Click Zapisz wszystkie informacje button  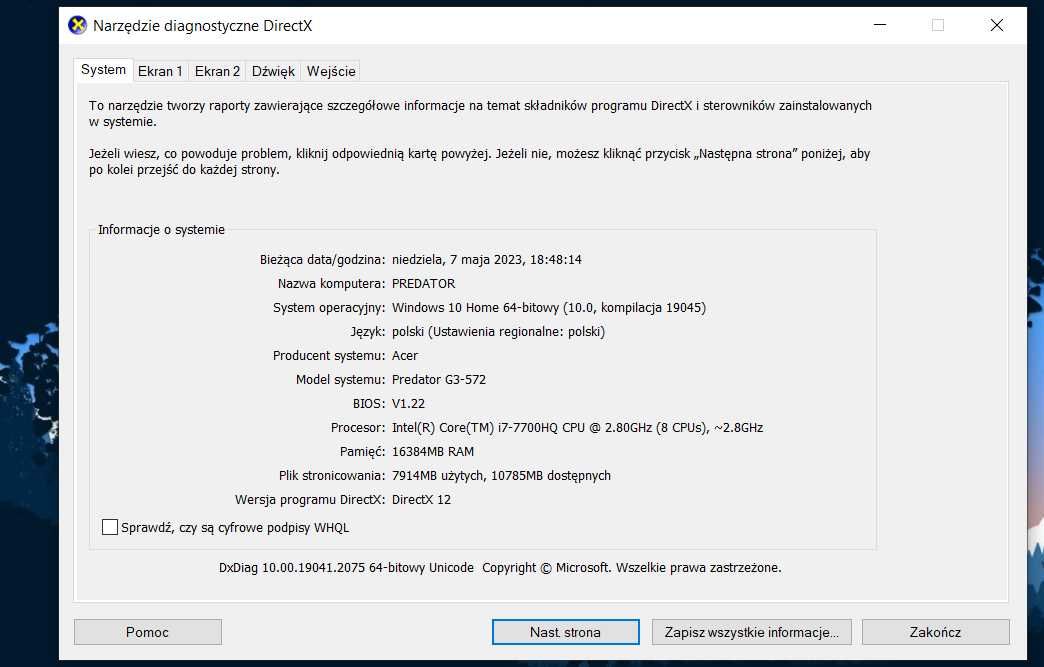coord(752,632)
